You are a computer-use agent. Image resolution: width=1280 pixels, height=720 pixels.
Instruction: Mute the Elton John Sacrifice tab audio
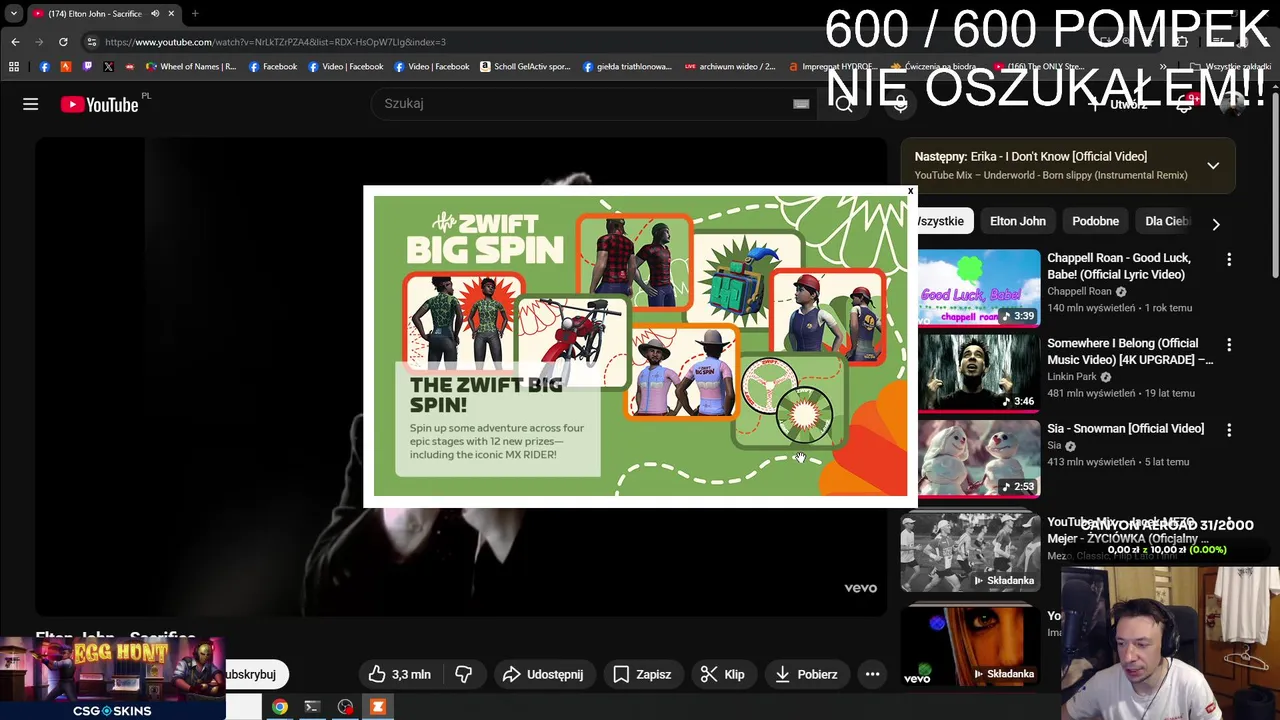click(x=155, y=14)
